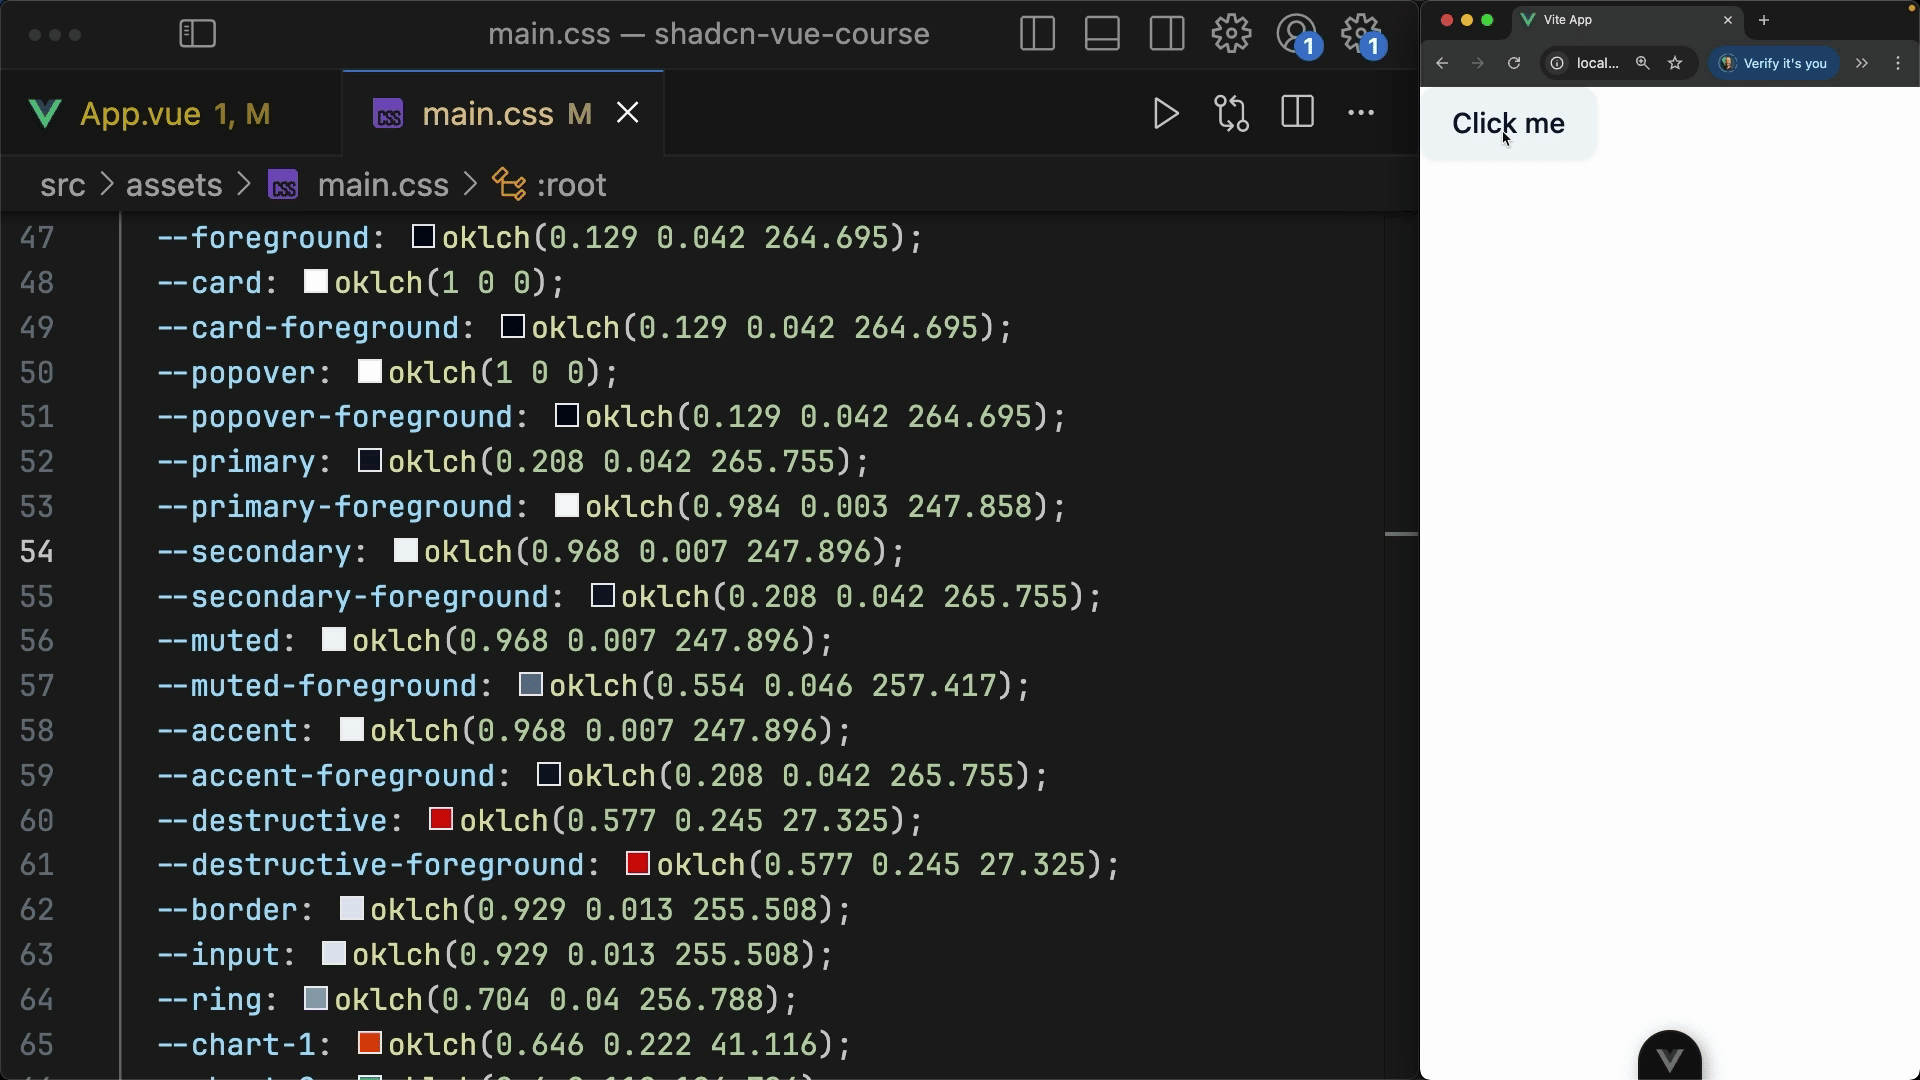
Task: Open Vue devtools badge at page bottom
Action: coord(1669,1057)
